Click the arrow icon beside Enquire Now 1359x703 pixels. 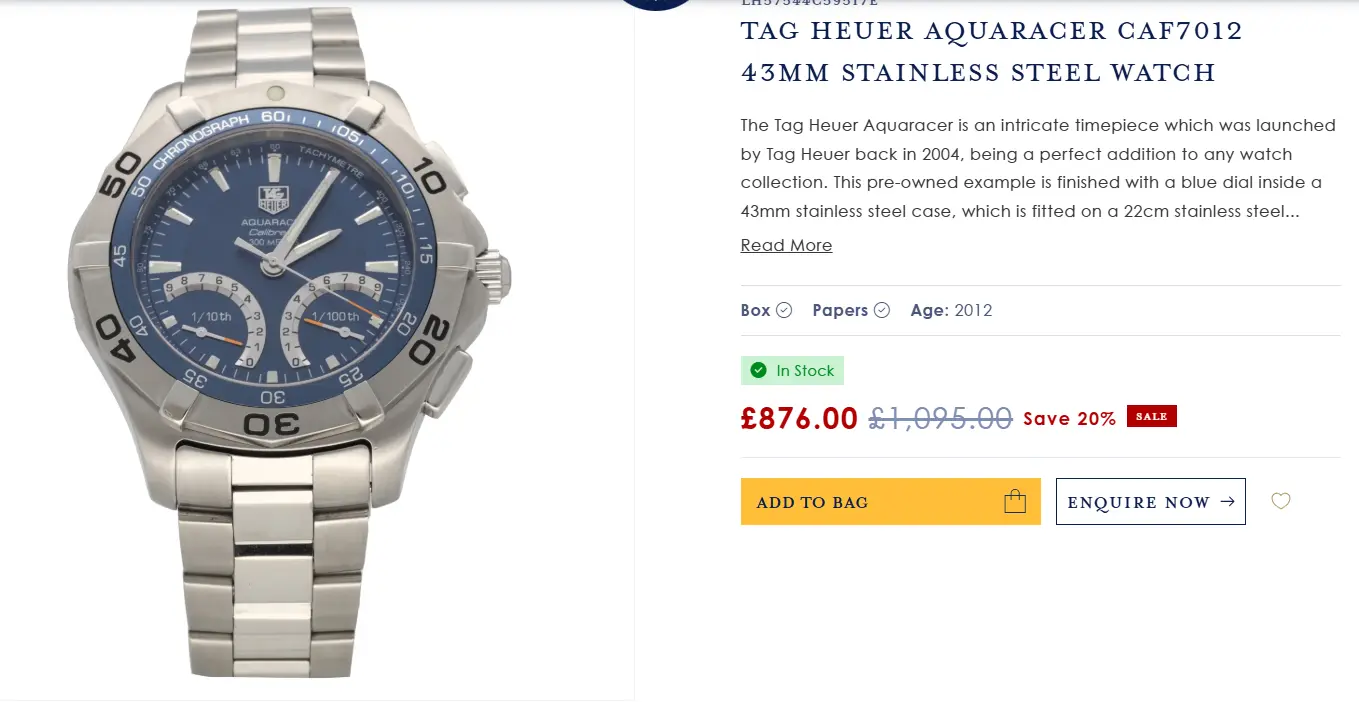click(1227, 502)
